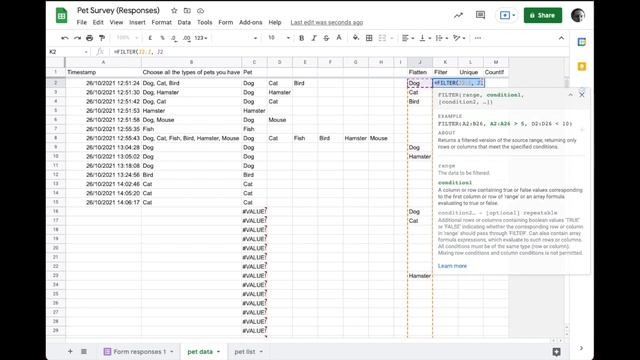Open the horizontal align dropdown

pyautogui.click(x=408, y=38)
